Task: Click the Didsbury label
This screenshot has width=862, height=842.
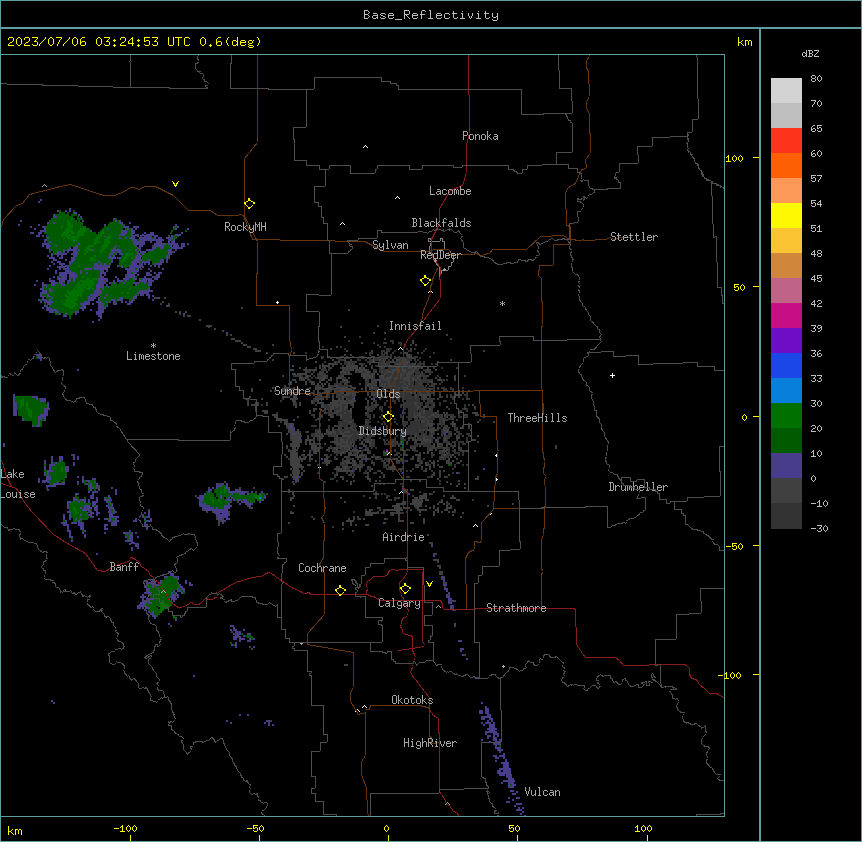Action: pyautogui.click(x=383, y=431)
